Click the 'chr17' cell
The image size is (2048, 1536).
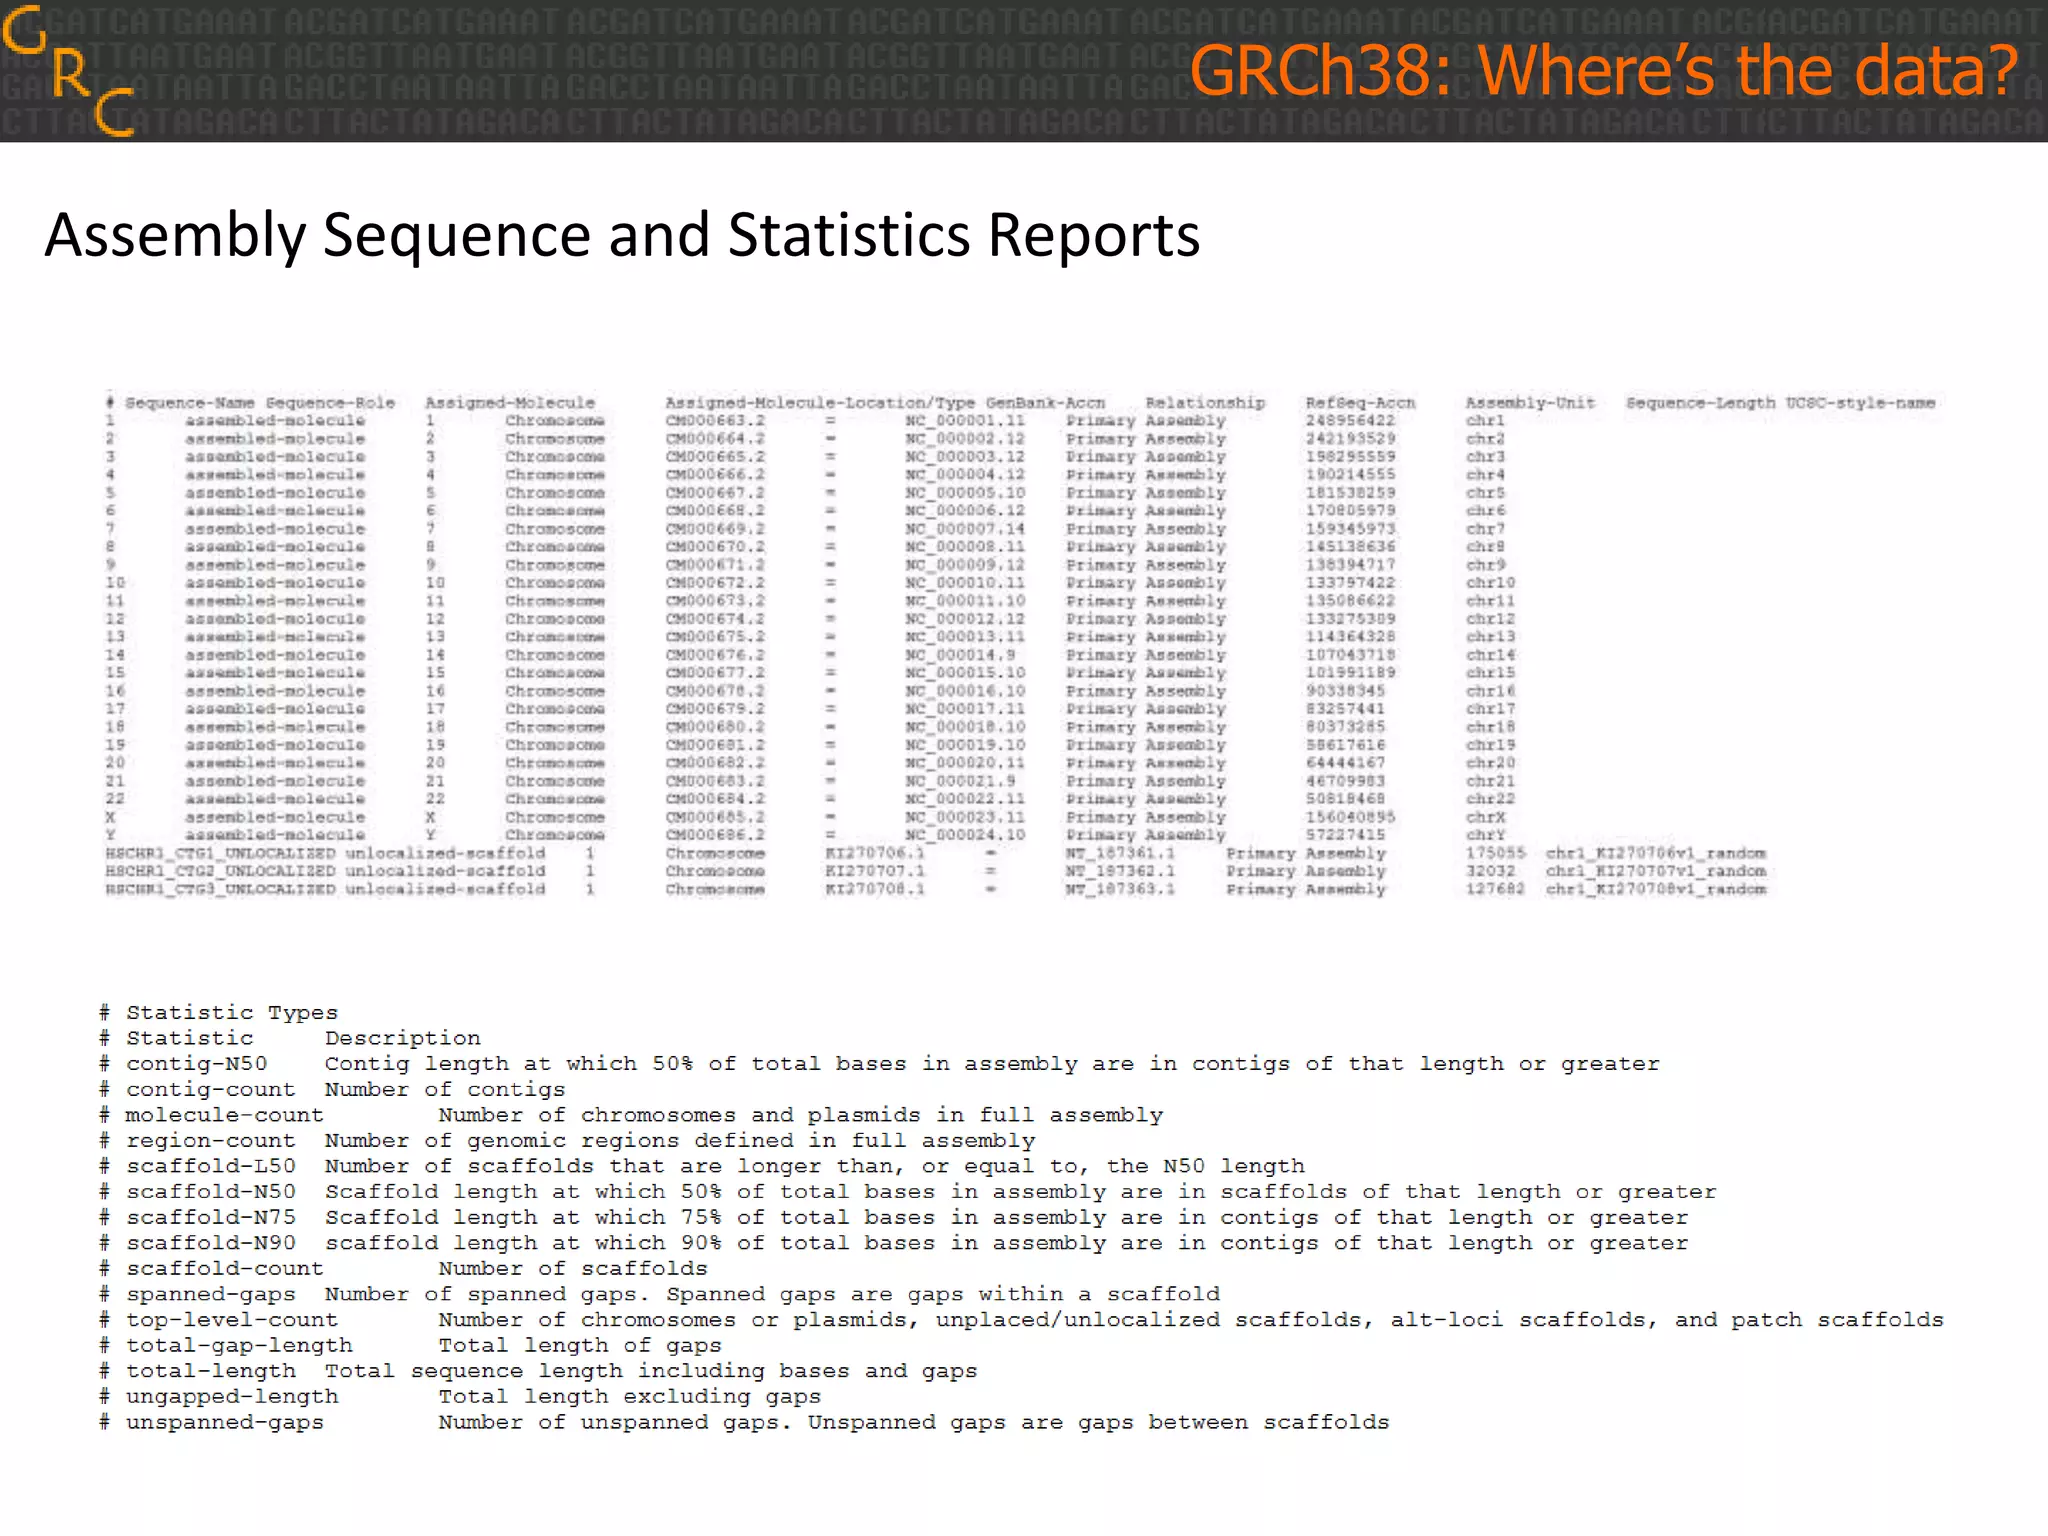click(1490, 709)
